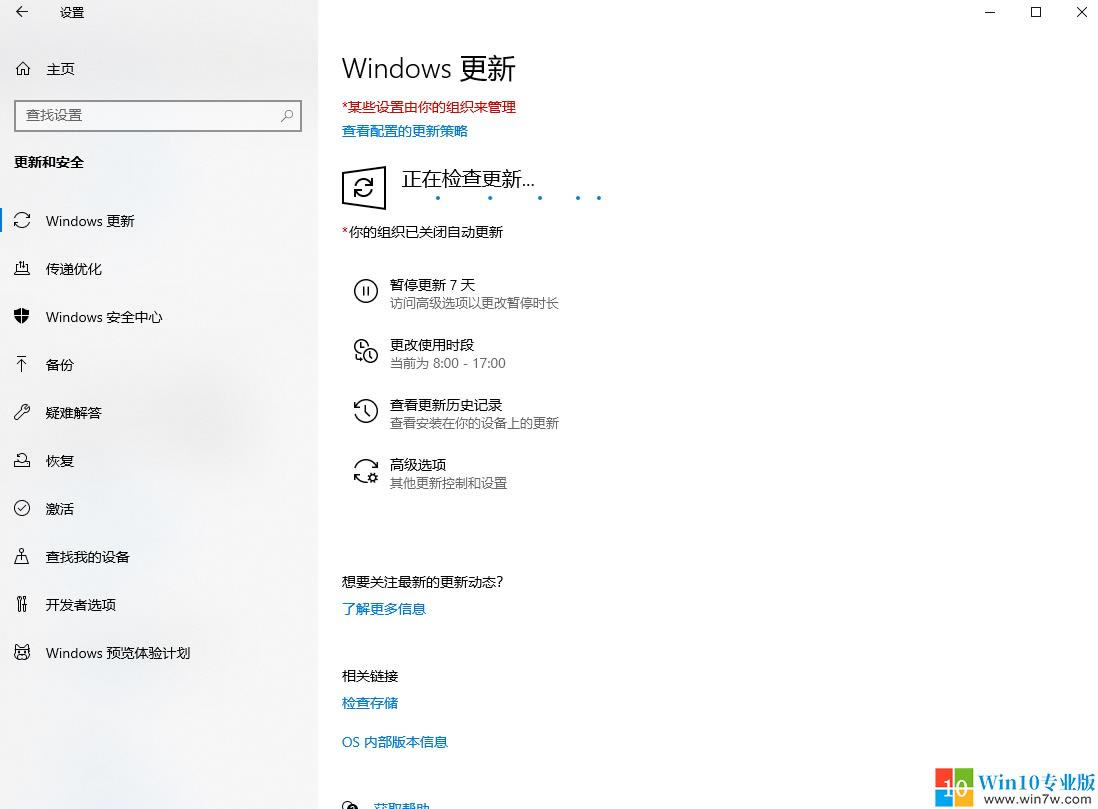Click the 正在检查更新... status text
Screen dimensions: 1098x809
(x=468, y=179)
